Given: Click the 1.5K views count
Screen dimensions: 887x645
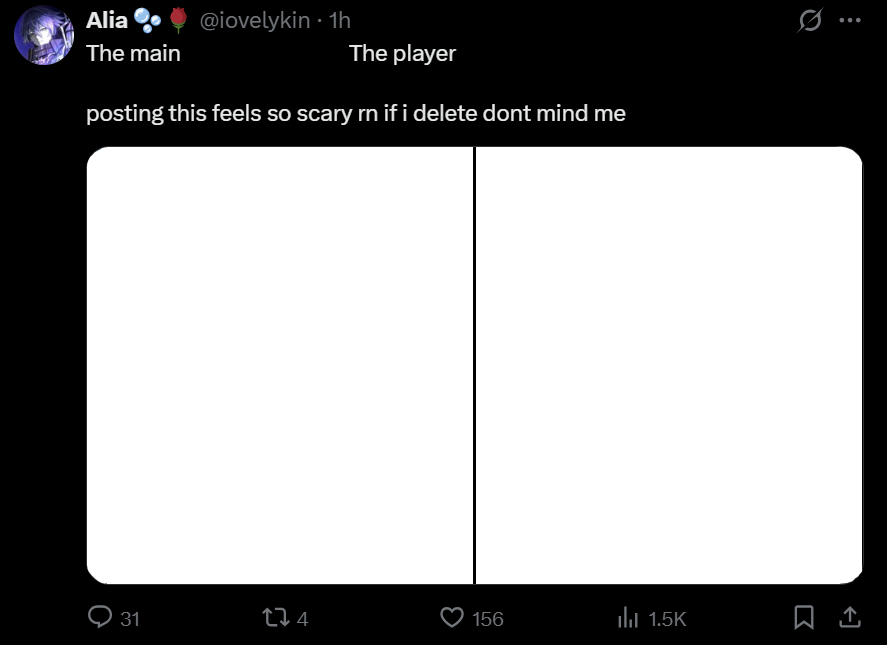Looking at the screenshot, I should click(x=667, y=620).
